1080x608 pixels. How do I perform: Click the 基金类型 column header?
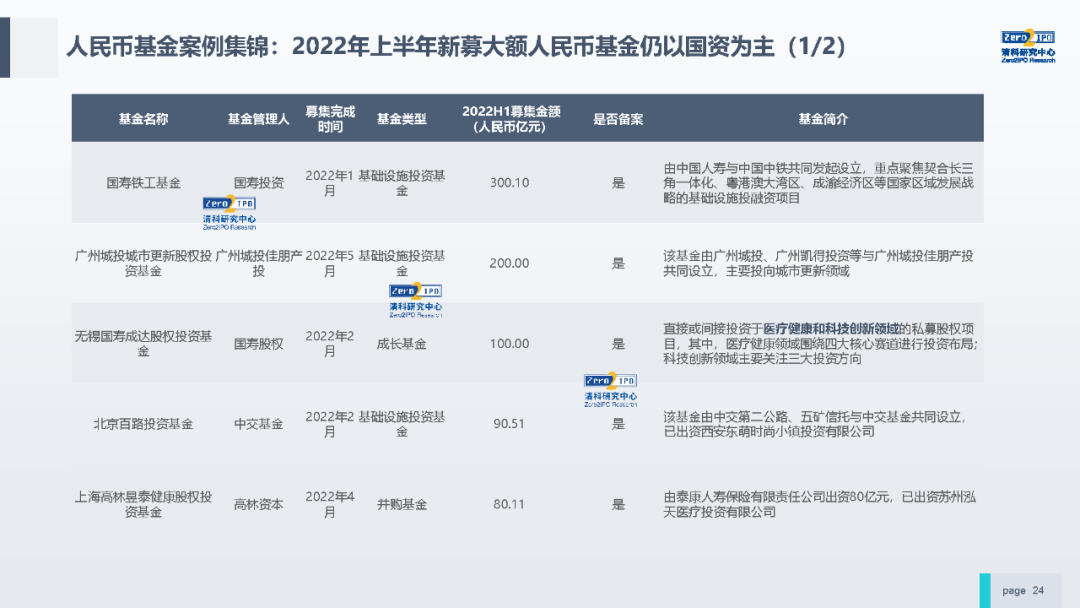coord(401,119)
